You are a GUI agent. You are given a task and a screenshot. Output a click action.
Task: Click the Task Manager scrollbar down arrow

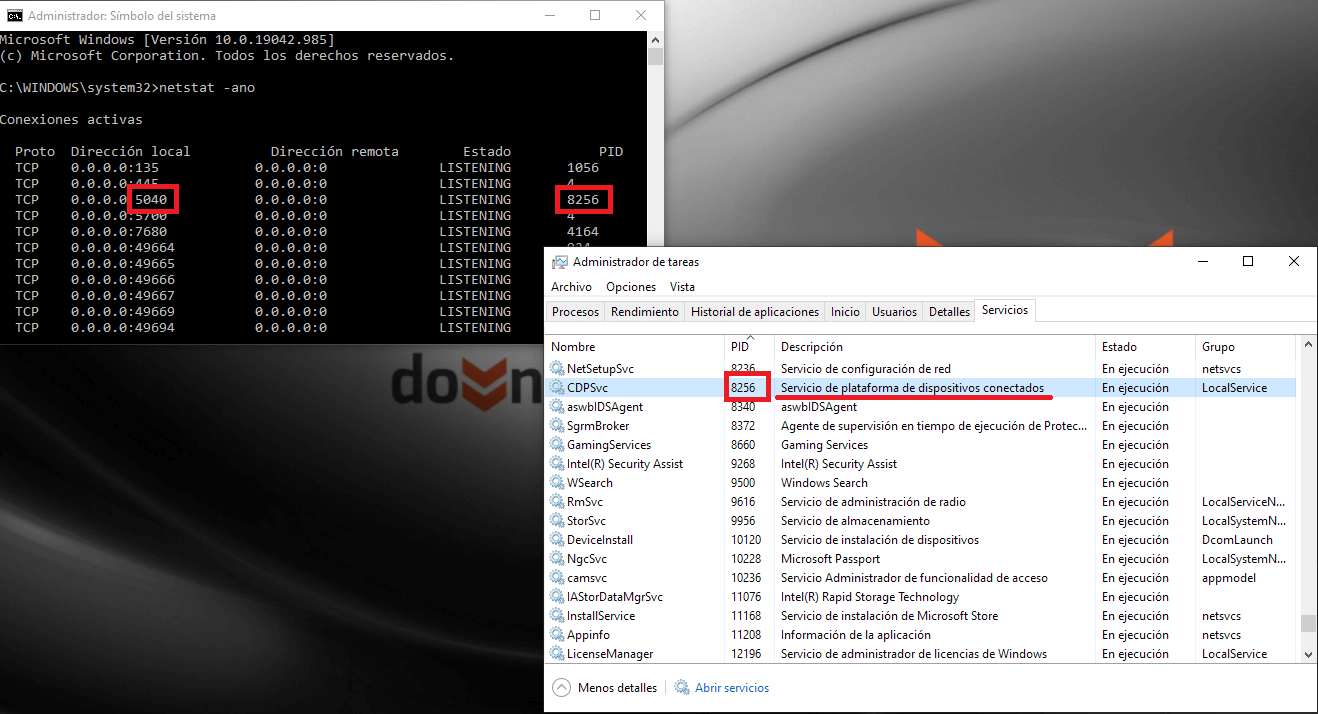pos(1307,653)
